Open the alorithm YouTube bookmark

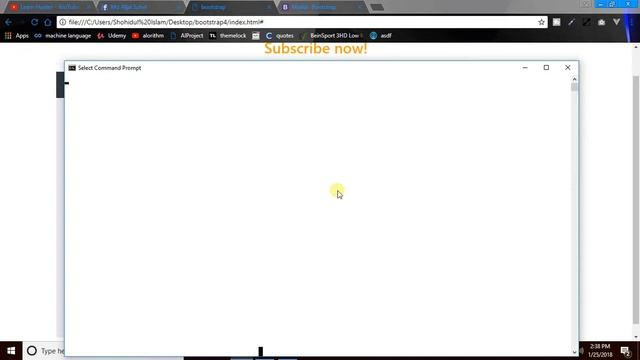(x=148, y=36)
